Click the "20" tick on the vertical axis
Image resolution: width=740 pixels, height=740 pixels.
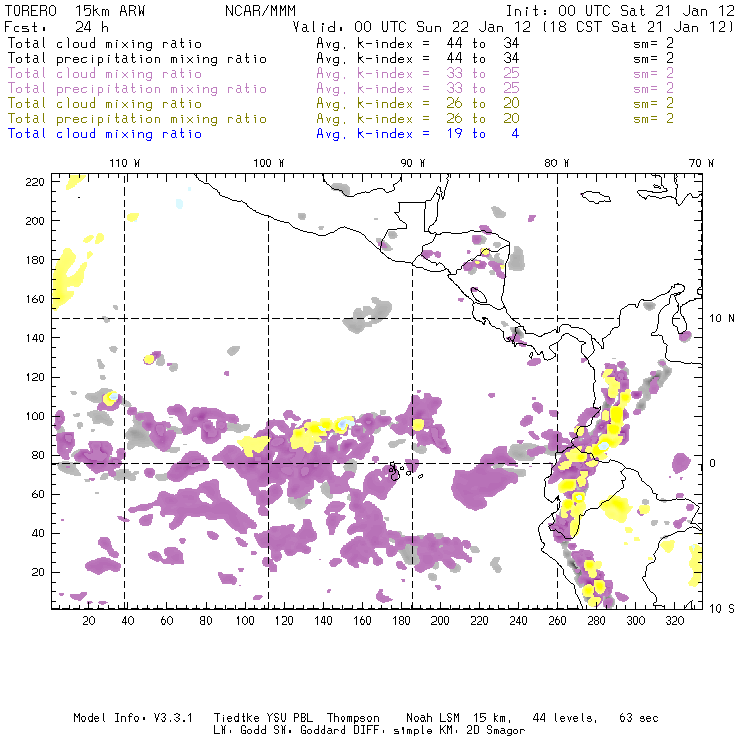[x=38, y=572]
